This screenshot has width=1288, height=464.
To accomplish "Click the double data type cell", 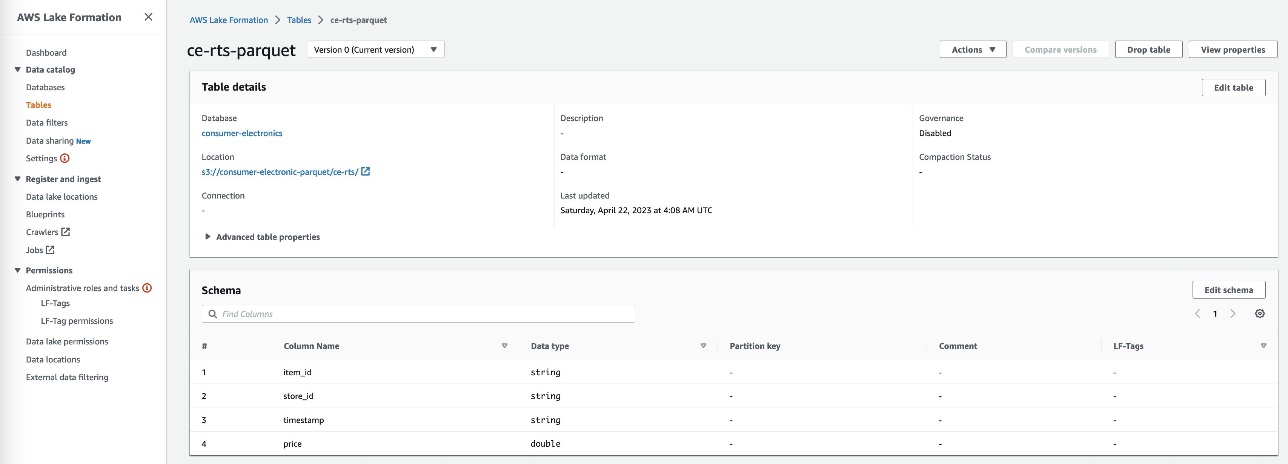I will [545, 443].
